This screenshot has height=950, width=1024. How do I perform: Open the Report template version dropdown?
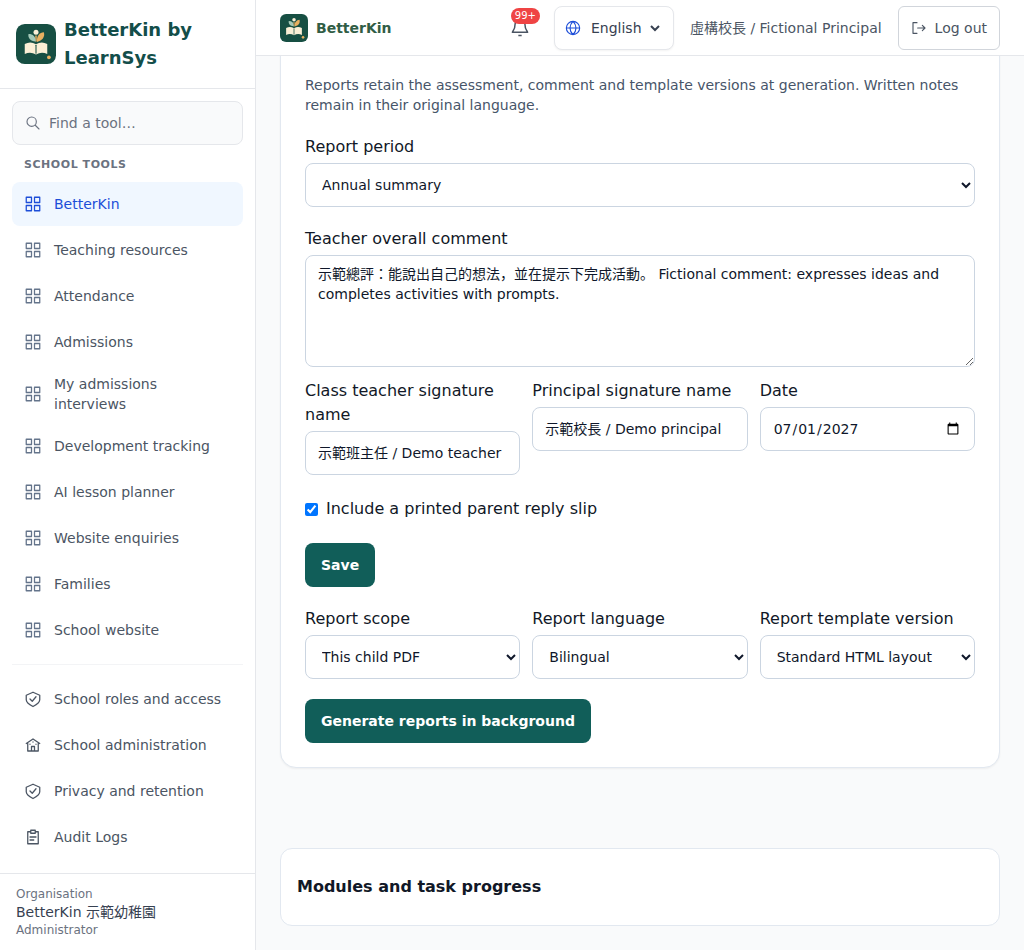[x=867, y=657]
